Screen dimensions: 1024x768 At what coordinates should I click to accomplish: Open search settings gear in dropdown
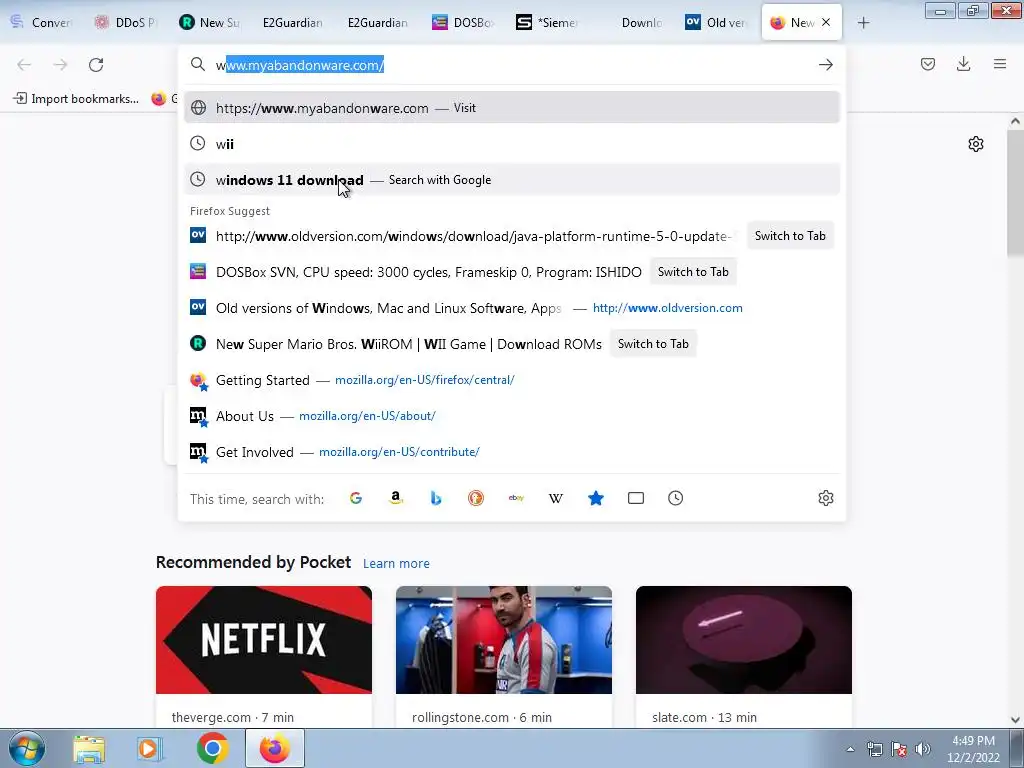[825, 498]
